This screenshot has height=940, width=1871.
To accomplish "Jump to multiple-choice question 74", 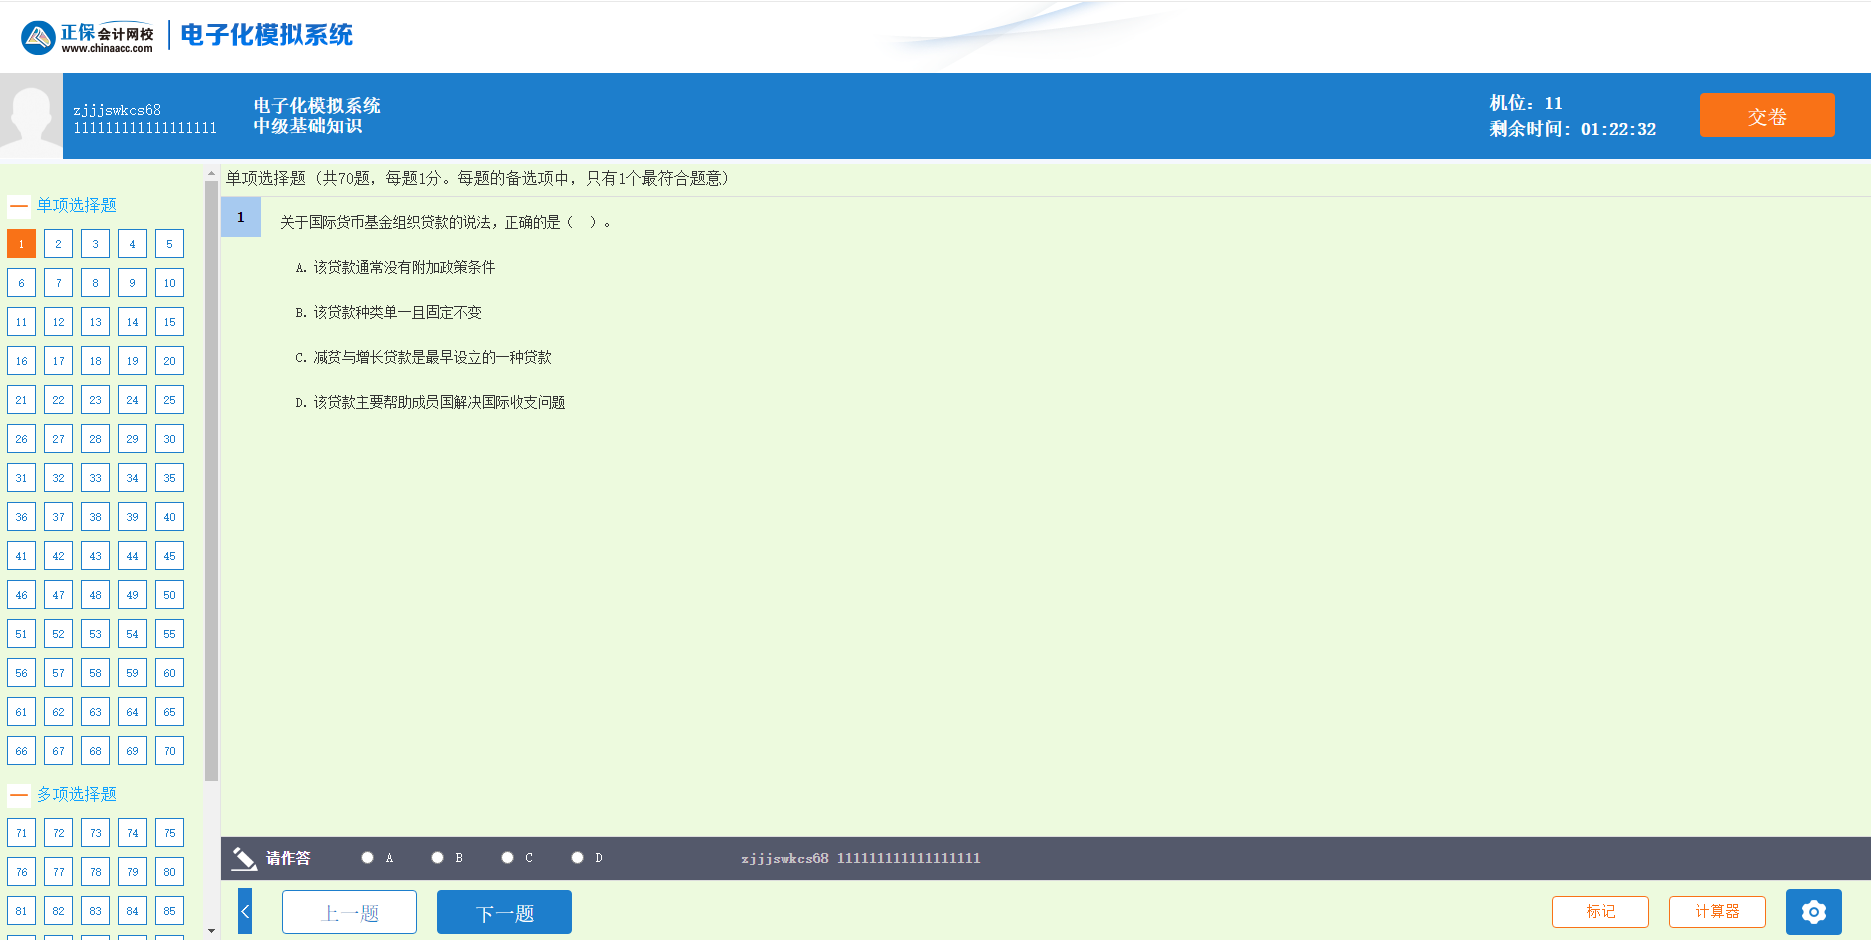I will click(132, 833).
